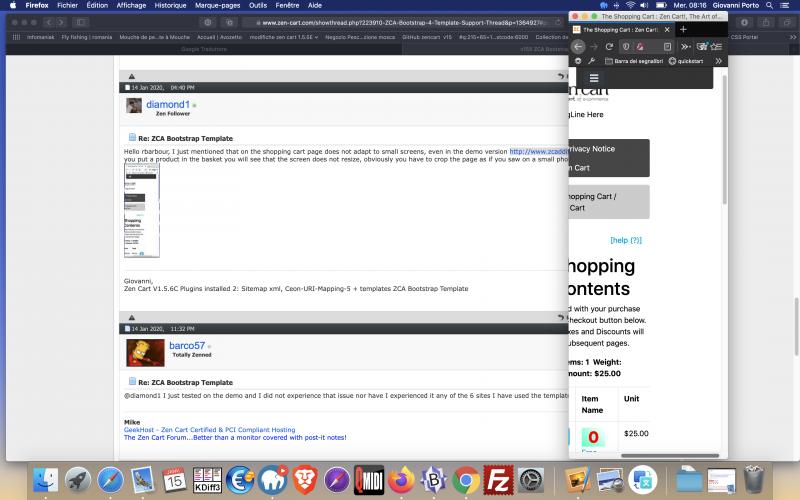The image size is (800, 500).
Task: Open barco57 user profile link
Action: coord(187,345)
